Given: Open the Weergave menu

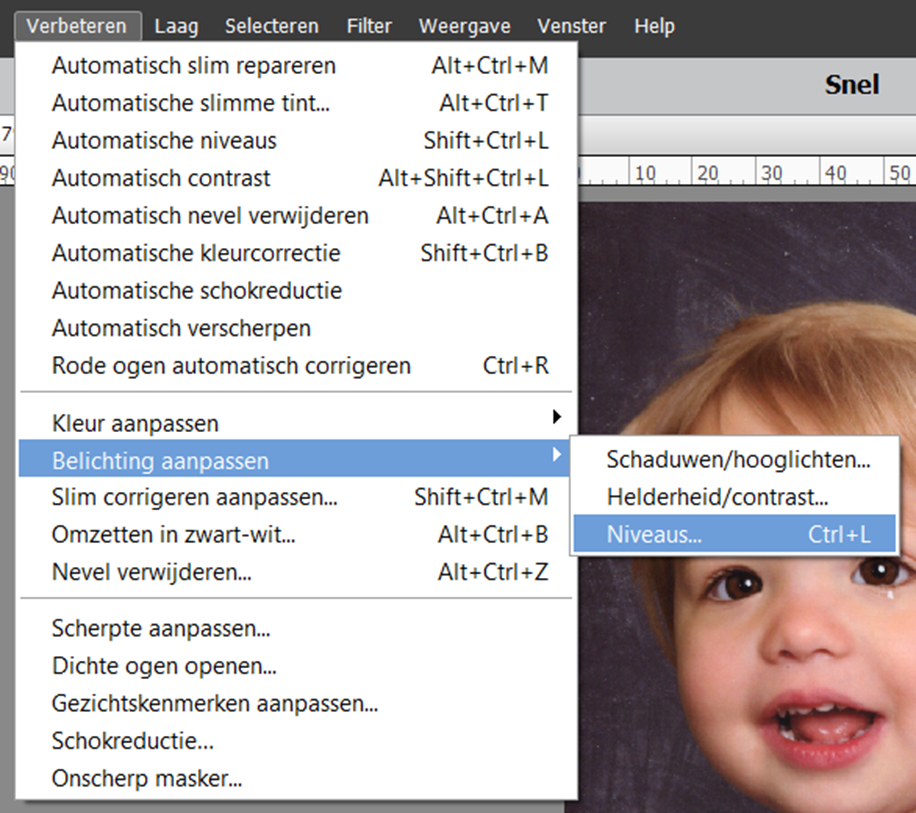Looking at the screenshot, I should (x=464, y=26).
